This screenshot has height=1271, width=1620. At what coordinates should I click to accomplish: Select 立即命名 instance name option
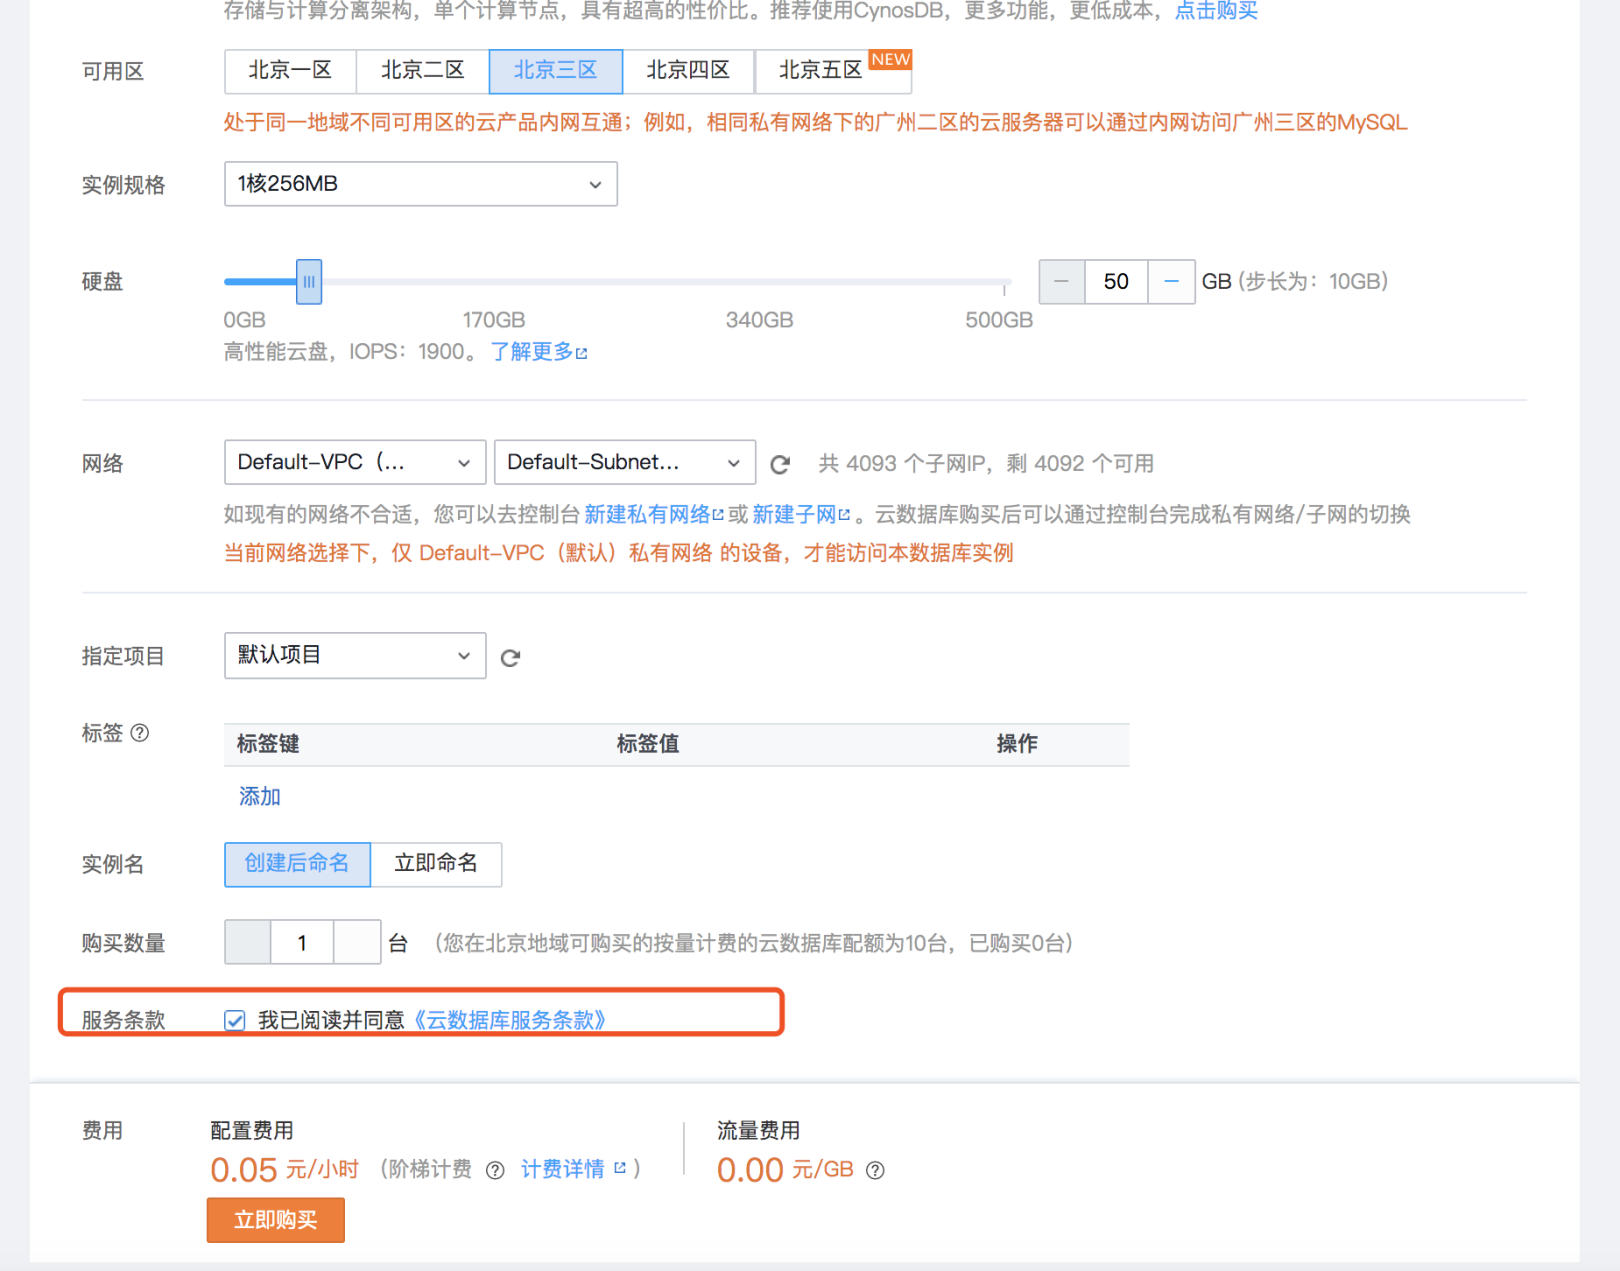(x=436, y=864)
